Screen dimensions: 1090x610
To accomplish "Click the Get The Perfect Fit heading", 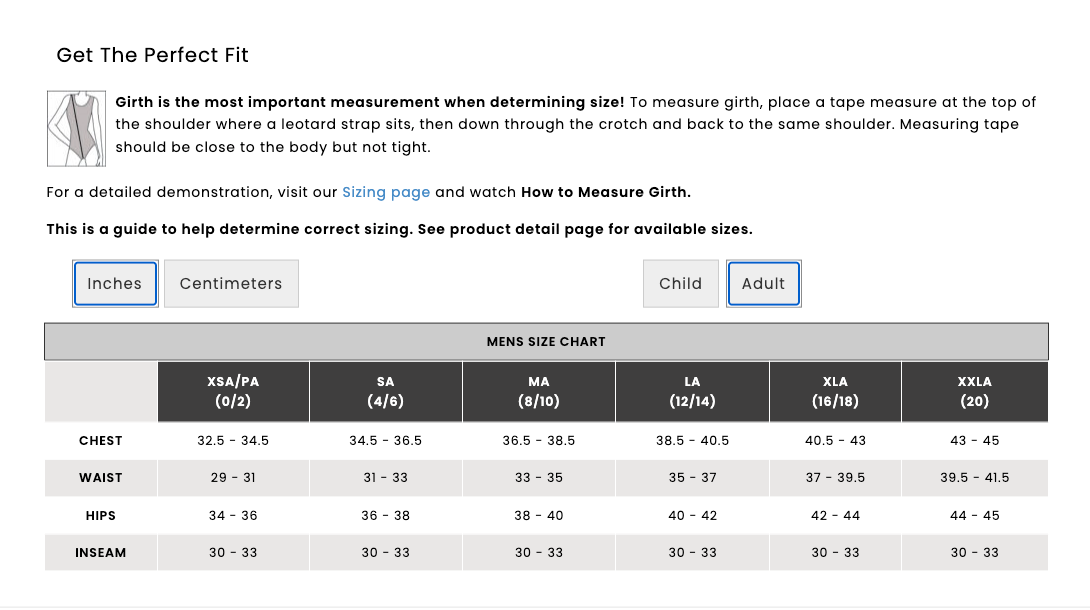I will click(152, 55).
